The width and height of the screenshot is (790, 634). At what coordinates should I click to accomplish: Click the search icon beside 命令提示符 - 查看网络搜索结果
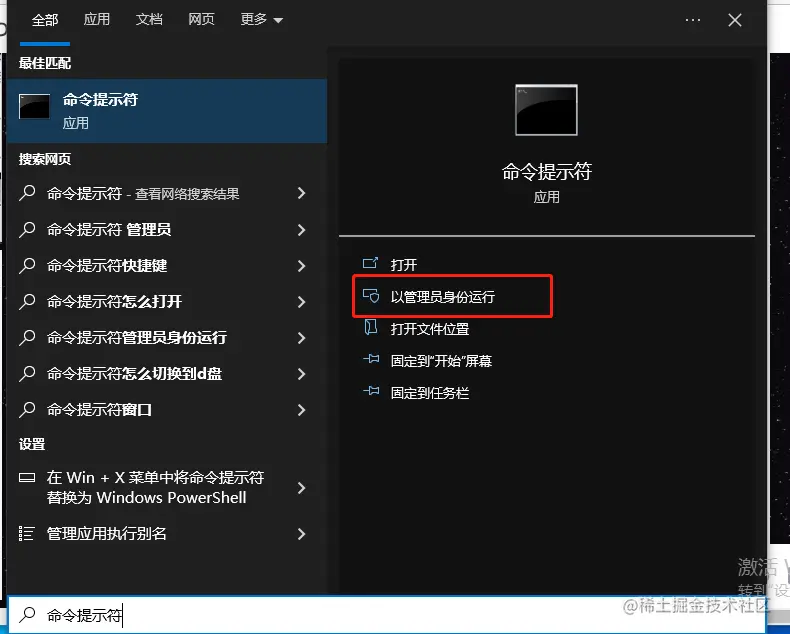[x=27, y=193]
